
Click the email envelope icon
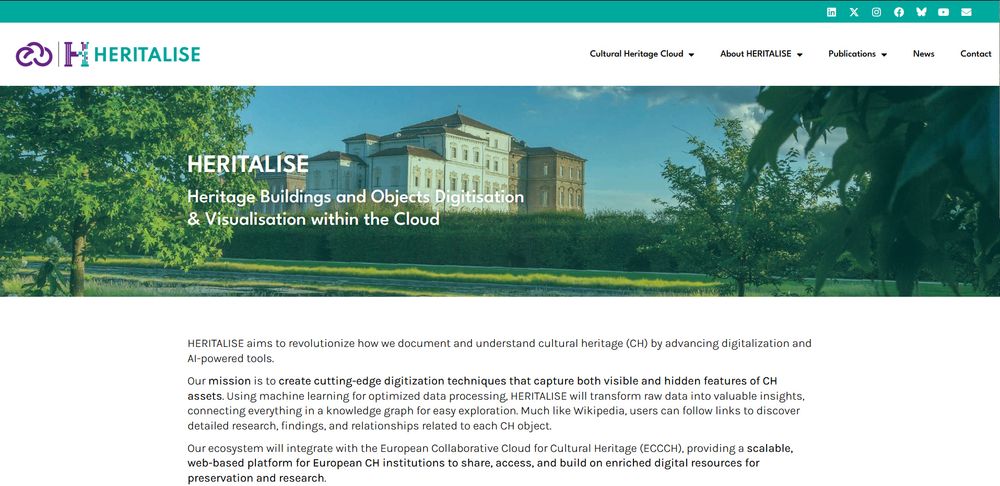966,12
